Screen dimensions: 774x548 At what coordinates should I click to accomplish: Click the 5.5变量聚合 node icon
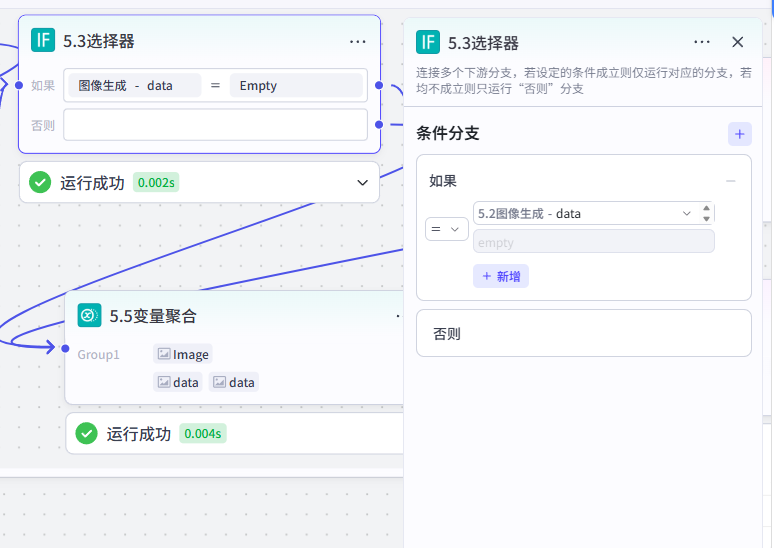(x=89, y=315)
